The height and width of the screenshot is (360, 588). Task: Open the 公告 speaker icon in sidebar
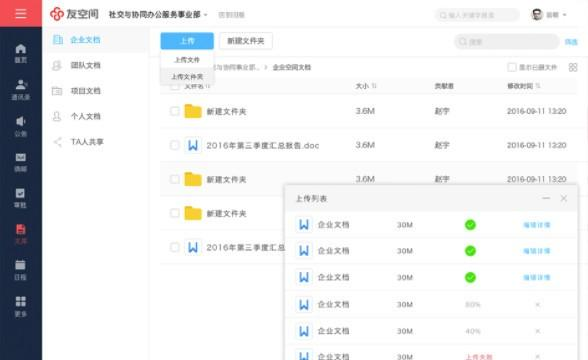(21, 121)
